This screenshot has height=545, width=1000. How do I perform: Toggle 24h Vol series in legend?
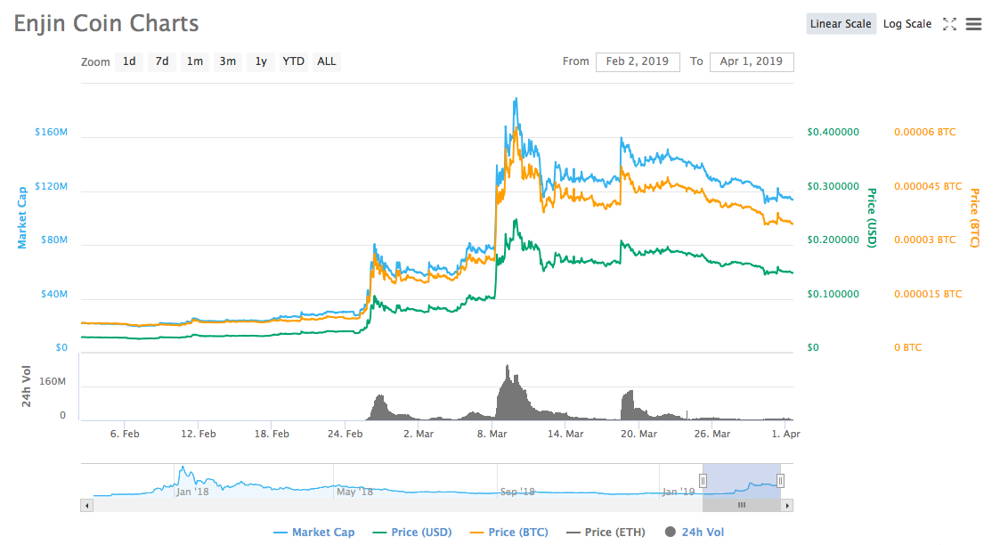695,532
